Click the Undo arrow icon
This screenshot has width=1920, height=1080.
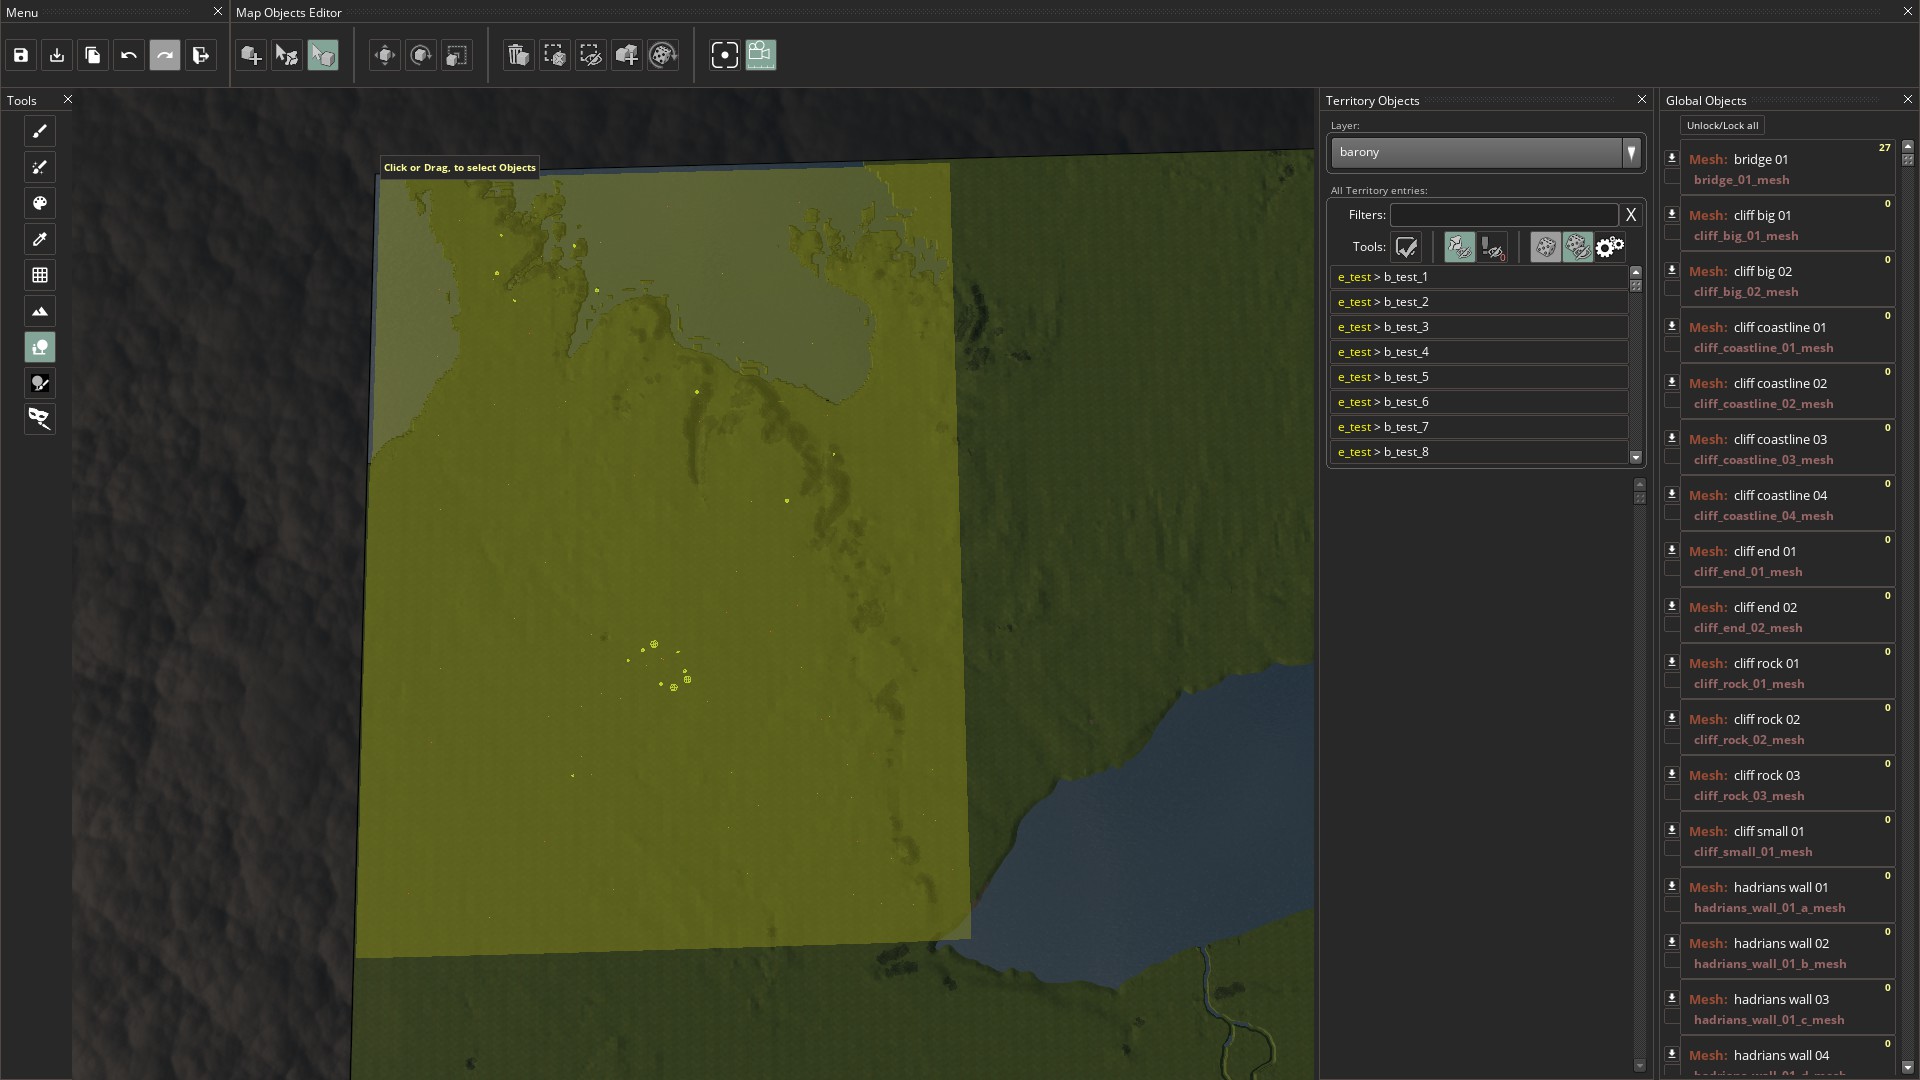click(129, 55)
